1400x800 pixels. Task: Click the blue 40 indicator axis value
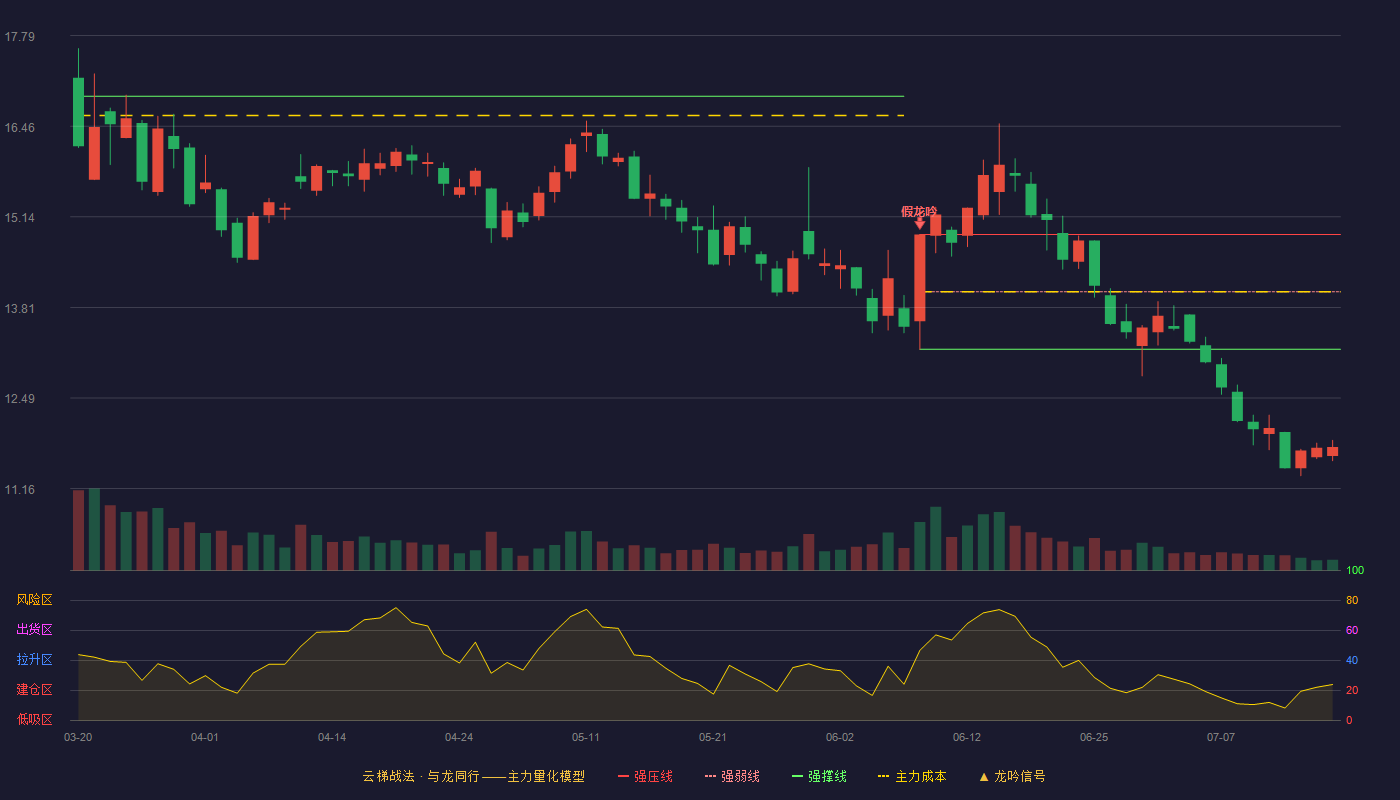point(1352,660)
